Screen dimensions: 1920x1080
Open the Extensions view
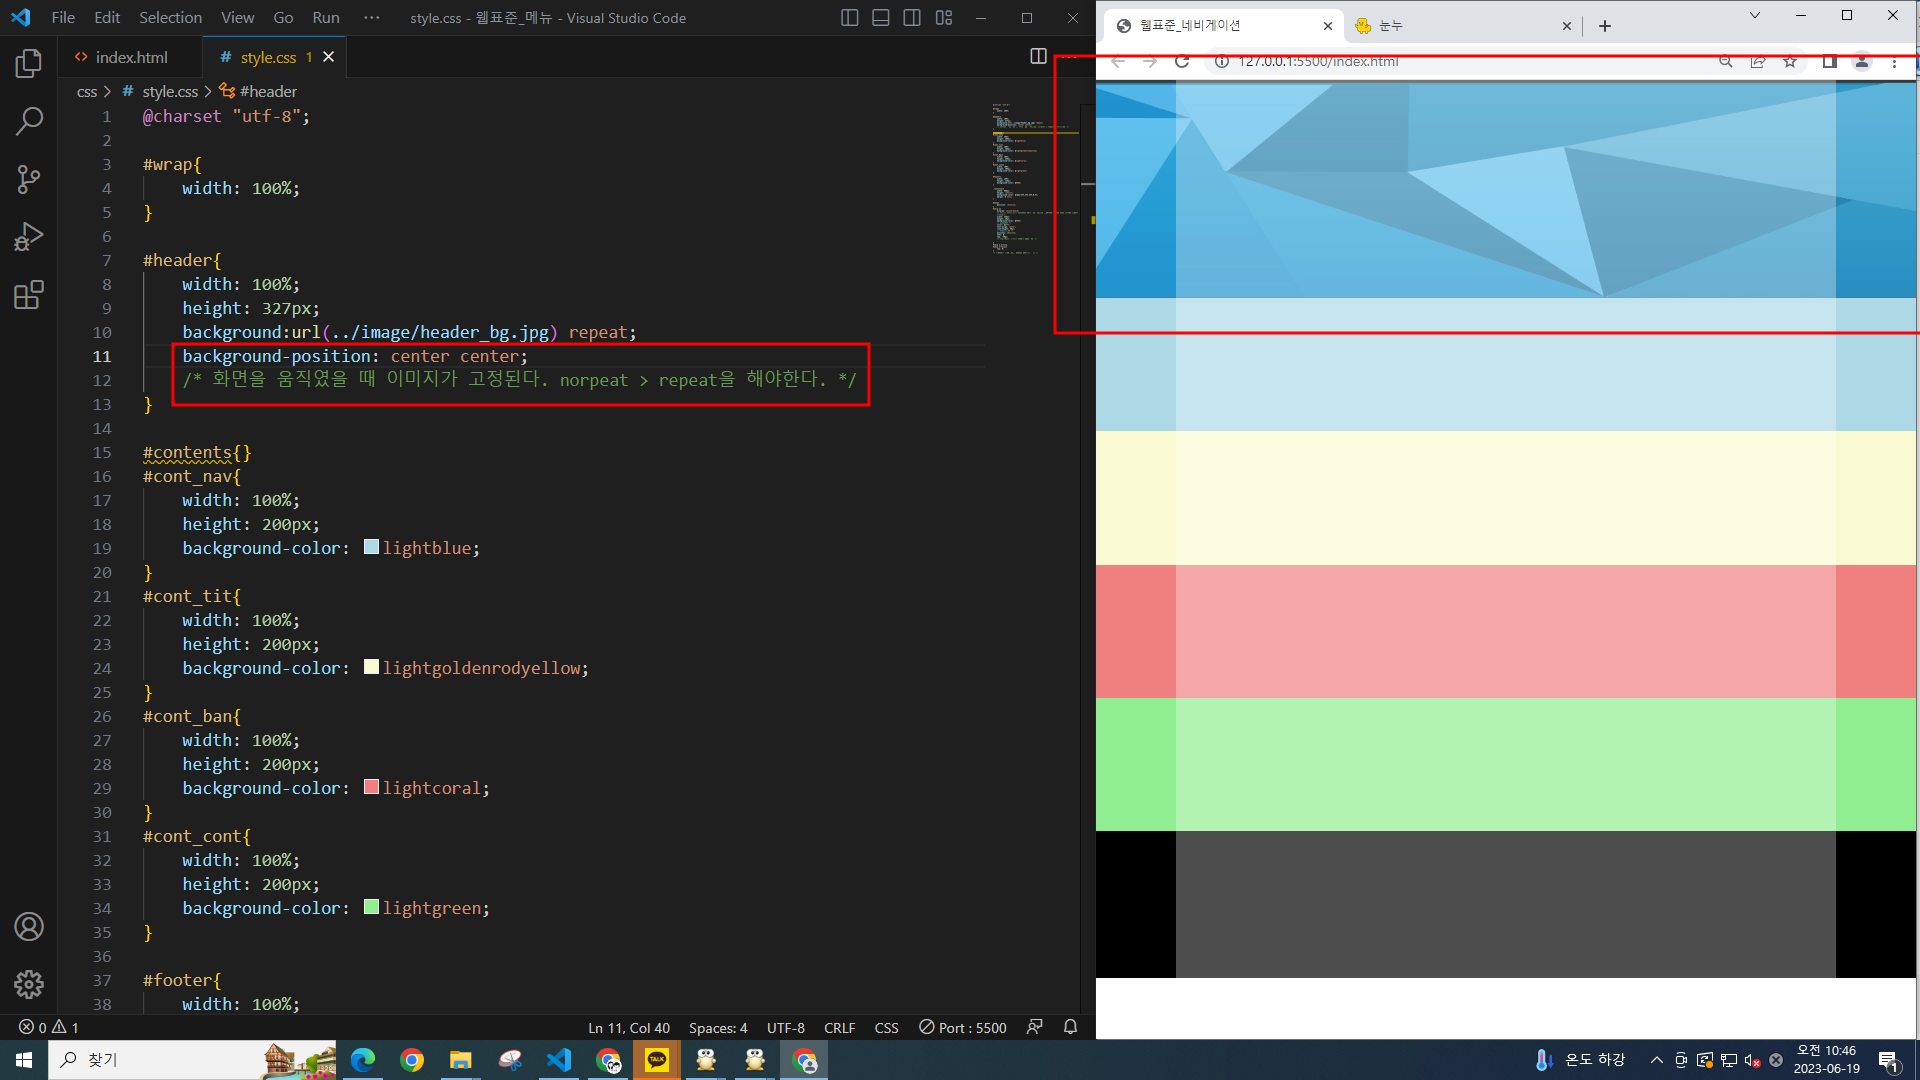(29, 295)
